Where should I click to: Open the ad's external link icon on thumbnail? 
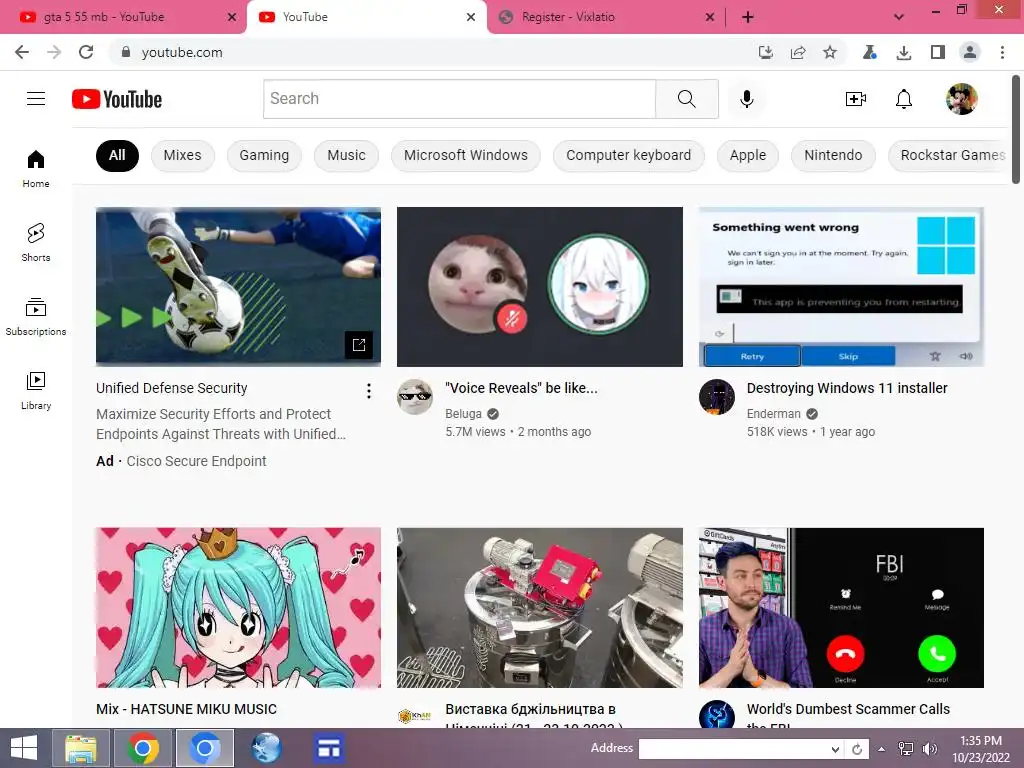359,345
